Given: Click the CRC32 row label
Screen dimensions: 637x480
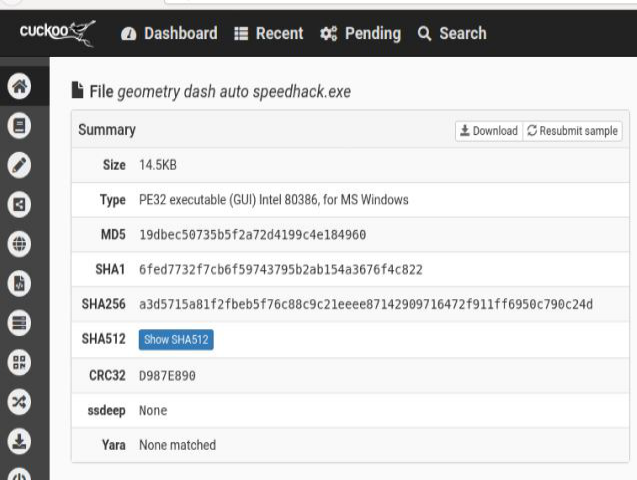Looking at the screenshot, I should coord(107,376).
